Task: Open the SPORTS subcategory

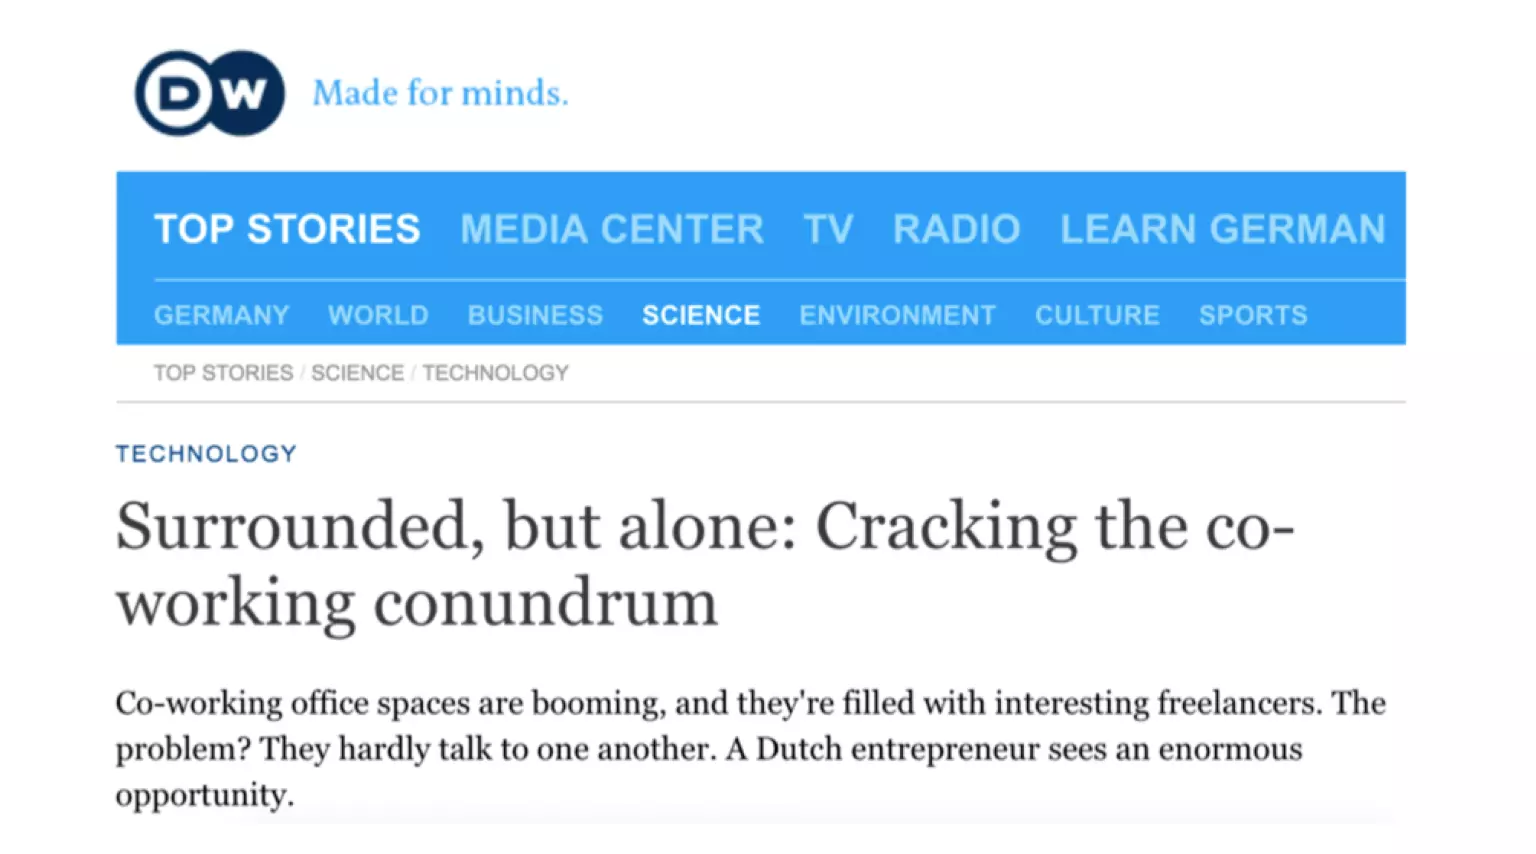Action: [x=1253, y=315]
